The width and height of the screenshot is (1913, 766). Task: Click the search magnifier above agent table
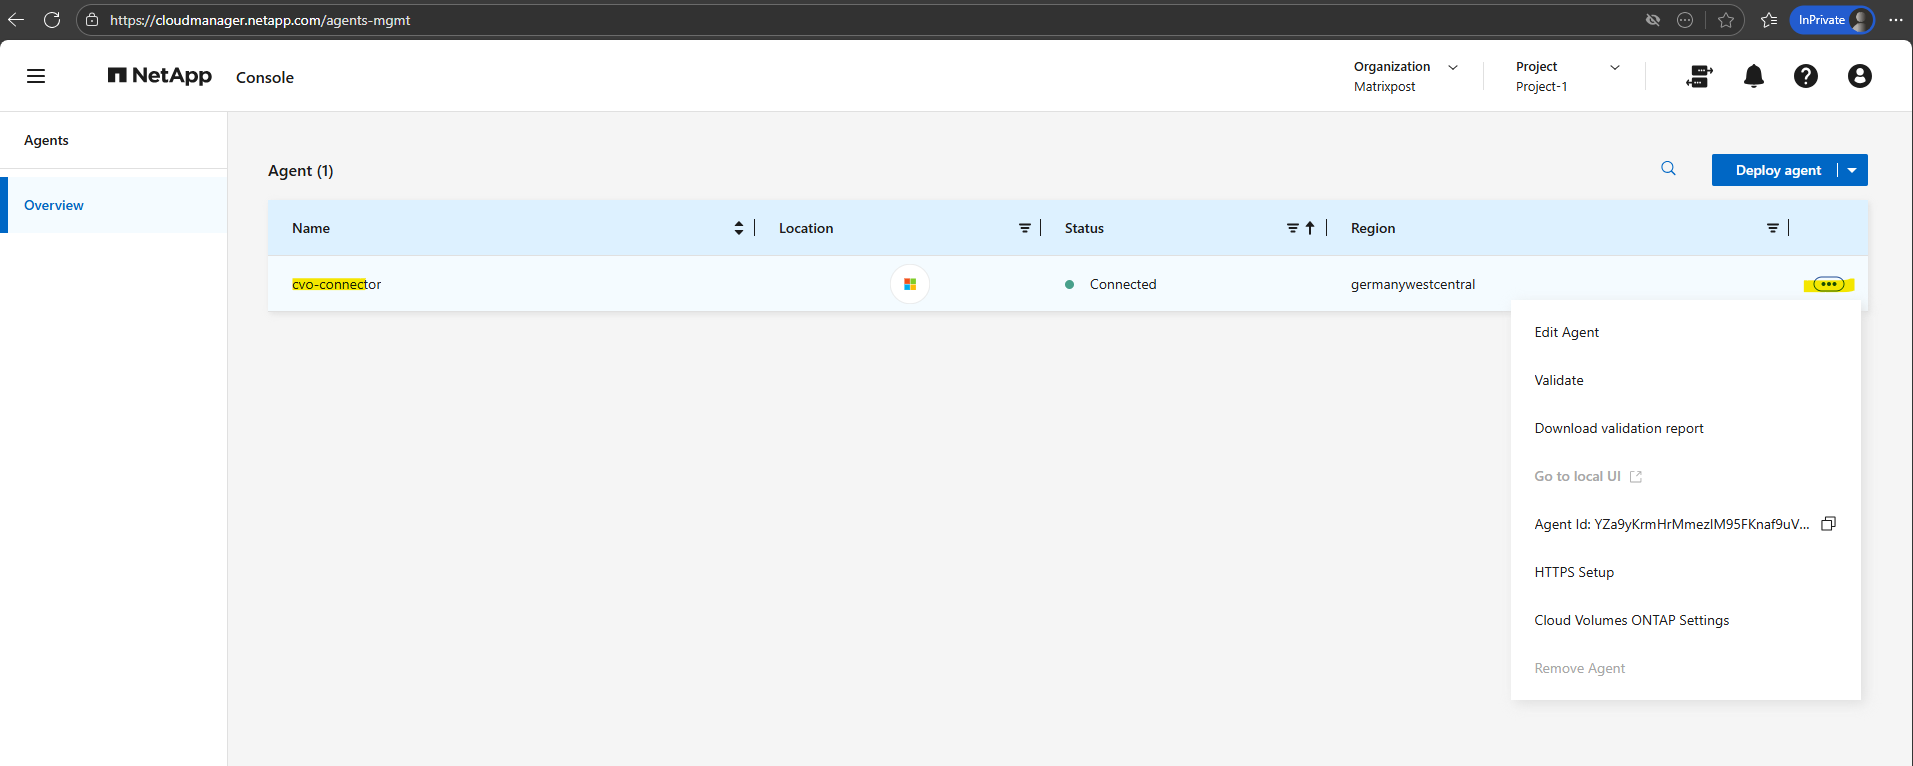[1668, 169]
